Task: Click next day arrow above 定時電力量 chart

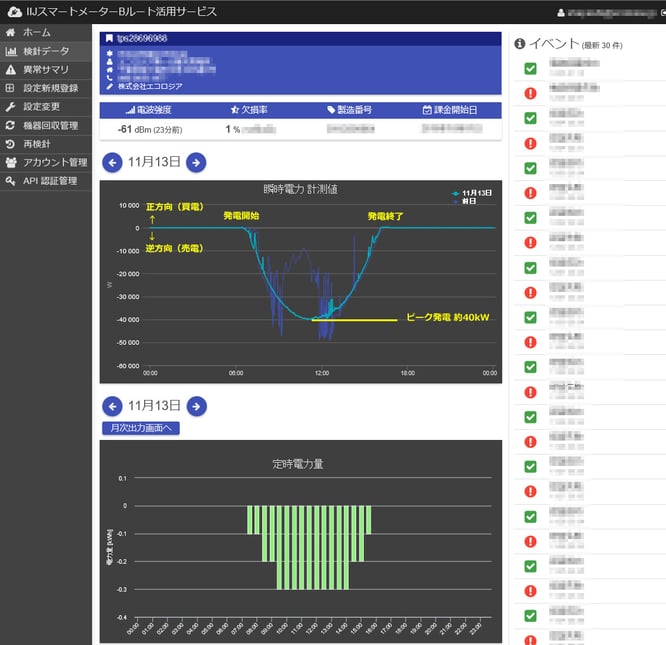Action: (x=197, y=406)
